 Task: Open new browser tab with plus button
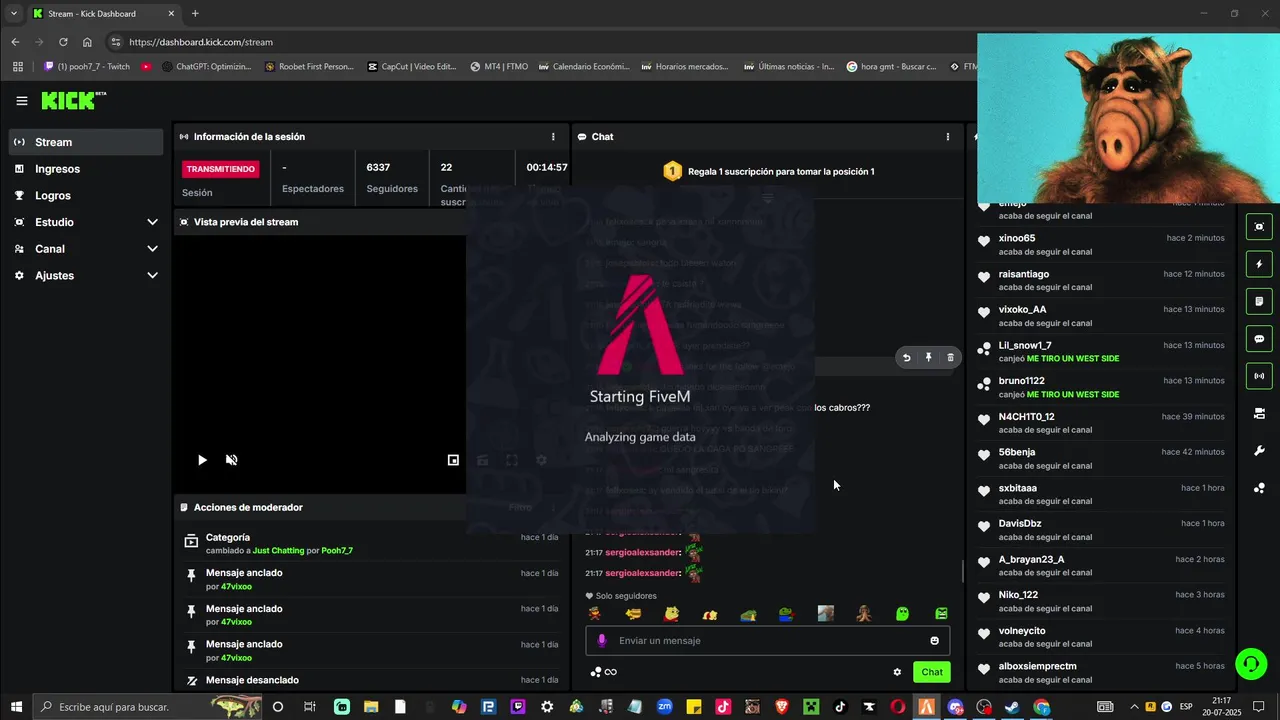[x=195, y=14]
